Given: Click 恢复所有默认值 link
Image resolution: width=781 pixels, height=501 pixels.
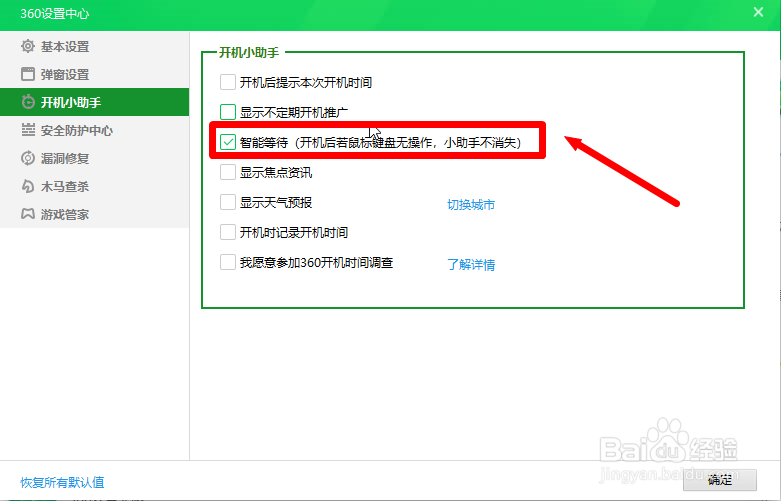Looking at the screenshot, I should click(62, 482).
